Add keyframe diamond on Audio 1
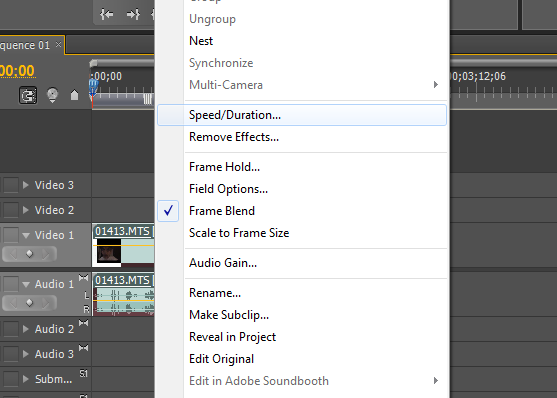 pyautogui.click(x=29, y=303)
